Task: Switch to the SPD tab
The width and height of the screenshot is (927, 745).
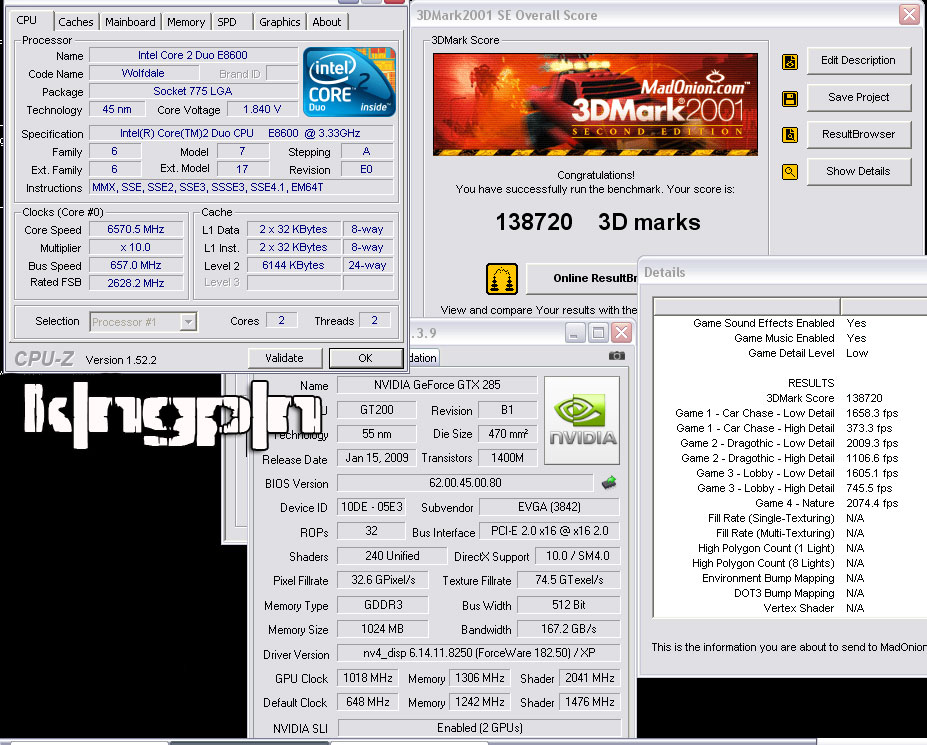Action: 227,22
